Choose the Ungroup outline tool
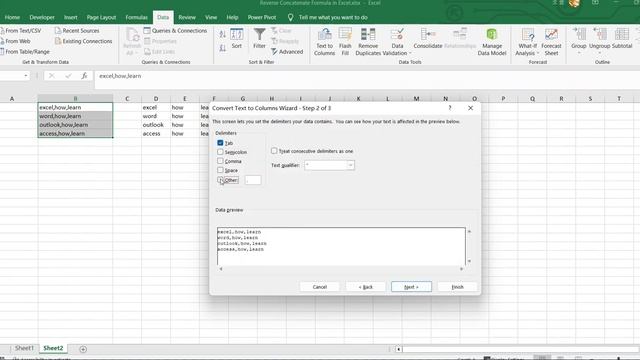This screenshot has height=360, width=640. tap(599, 41)
